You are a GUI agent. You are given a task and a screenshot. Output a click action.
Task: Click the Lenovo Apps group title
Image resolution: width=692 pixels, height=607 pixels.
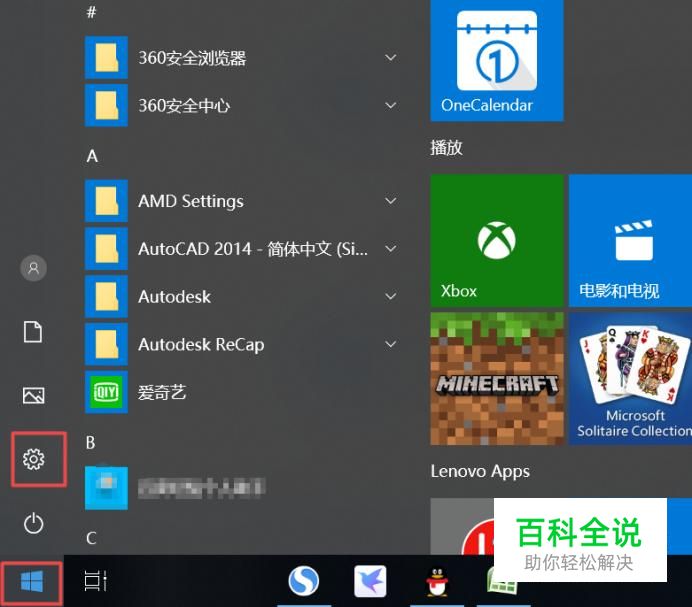(x=480, y=471)
